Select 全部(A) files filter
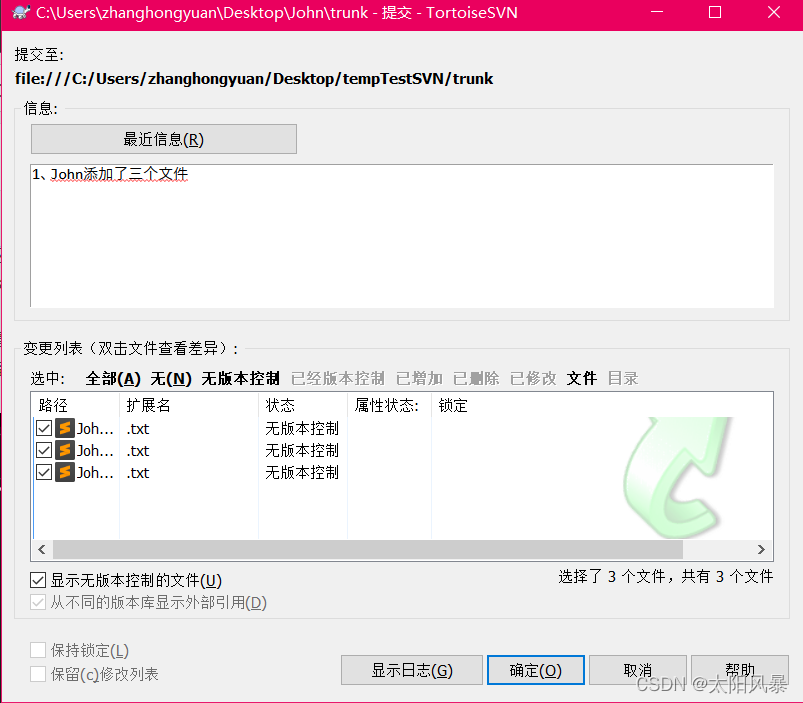Image resolution: width=803 pixels, height=703 pixels. pyautogui.click(x=113, y=378)
